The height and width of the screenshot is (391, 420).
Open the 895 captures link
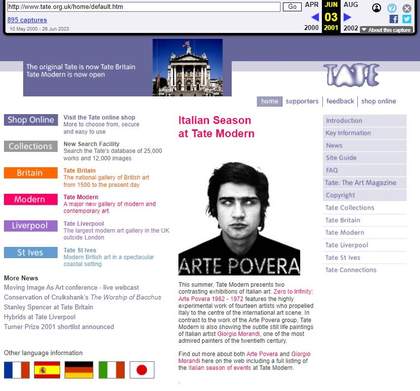coord(27,20)
